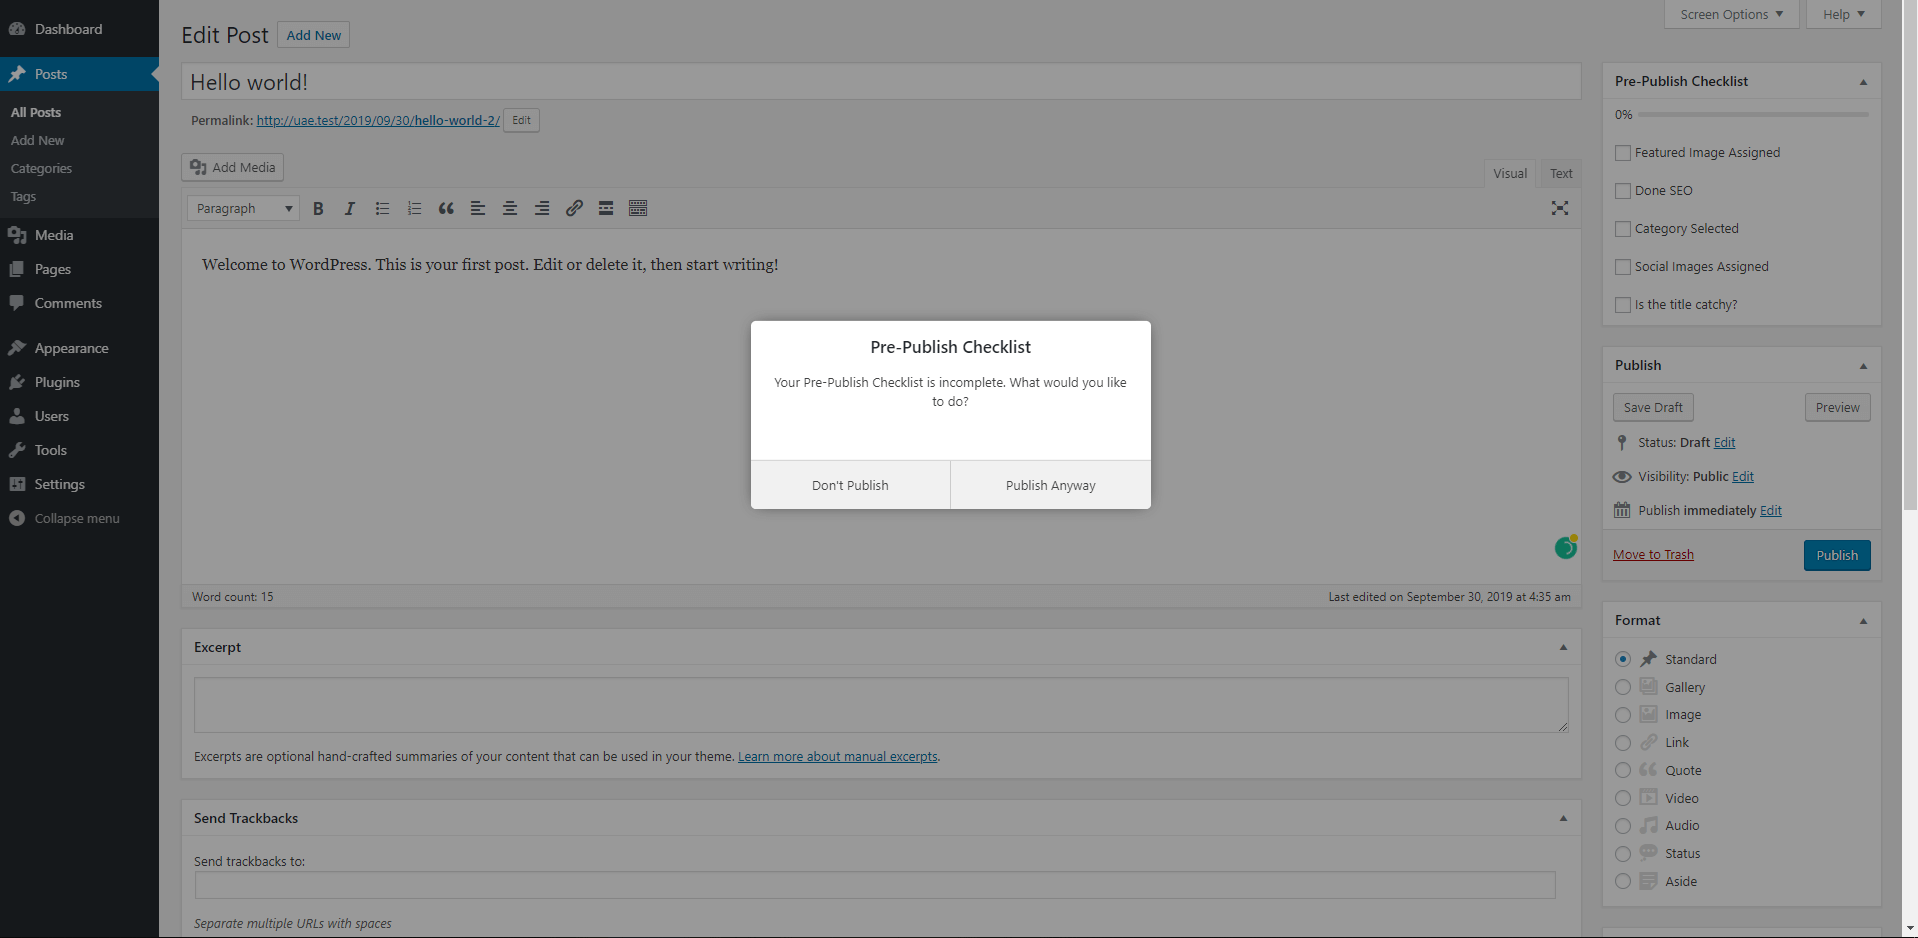Enter distraction-free fullscreen writing mode
Image resolution: width=1918 pixels, height=938 pixels.
click(x=1560, y=208)
